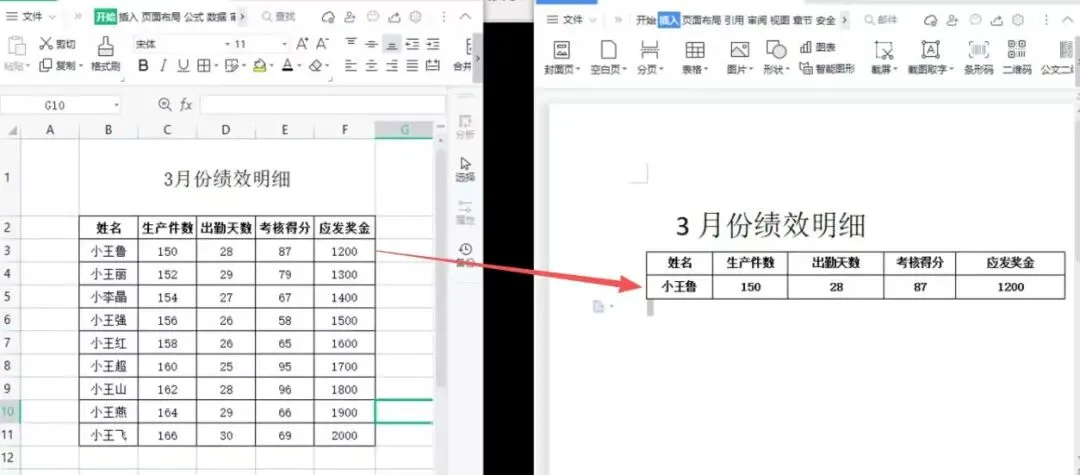
Task: Switch to 视图 tab in Writer
Action: pos(780,21)
